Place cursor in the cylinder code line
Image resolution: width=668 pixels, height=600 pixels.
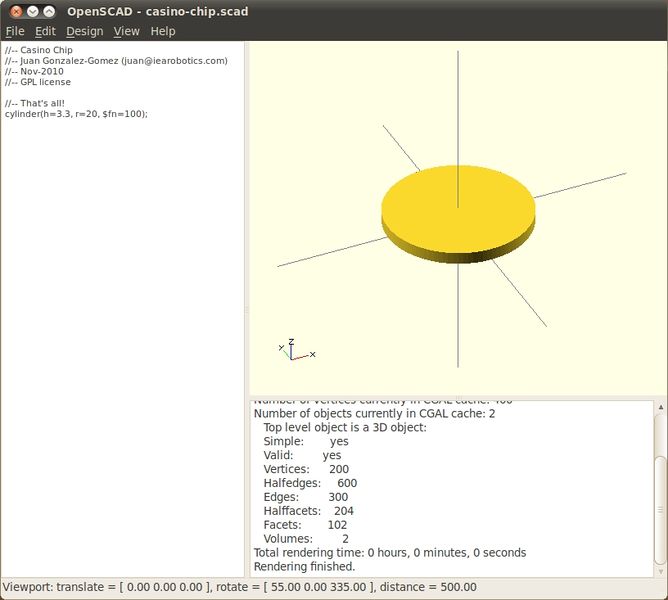pos(76,114)
